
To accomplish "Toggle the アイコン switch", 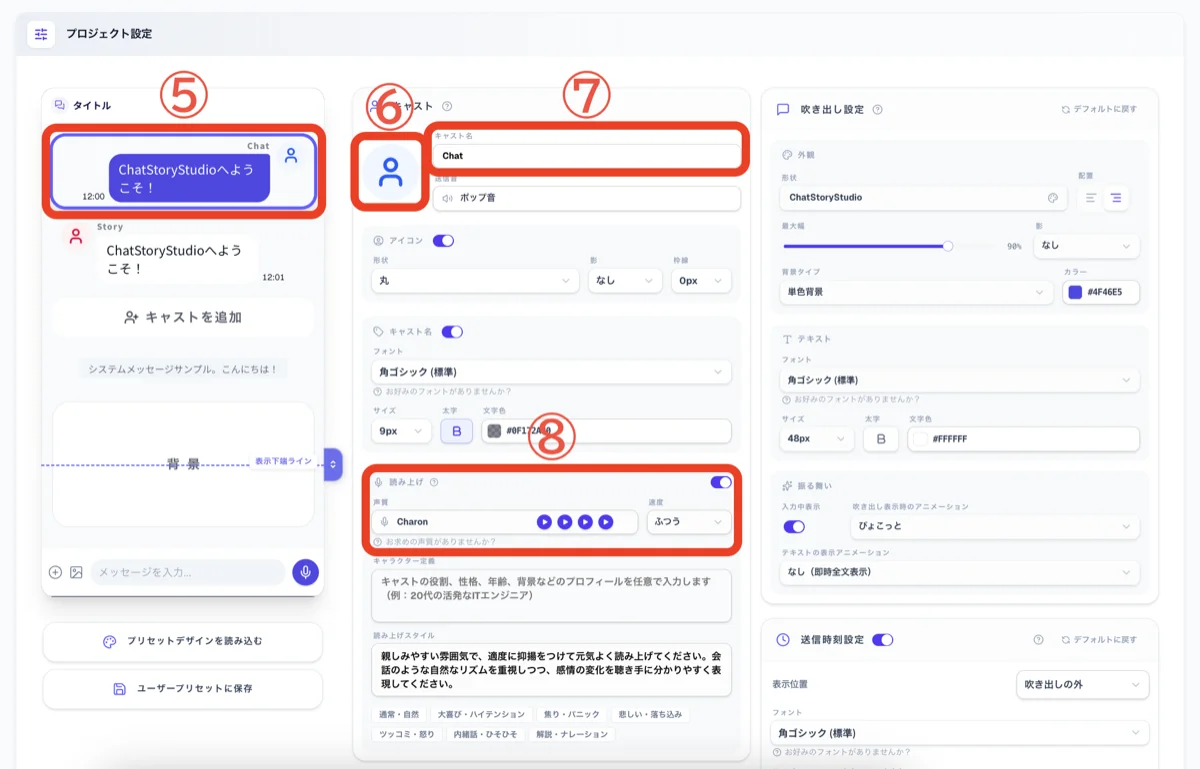I will (443, 241).
